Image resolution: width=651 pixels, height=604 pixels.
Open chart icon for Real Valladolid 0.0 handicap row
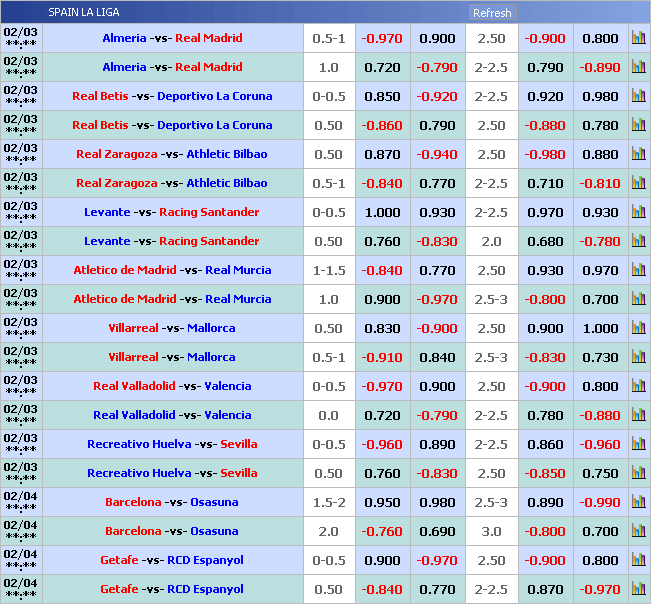(x=638, y=415)
